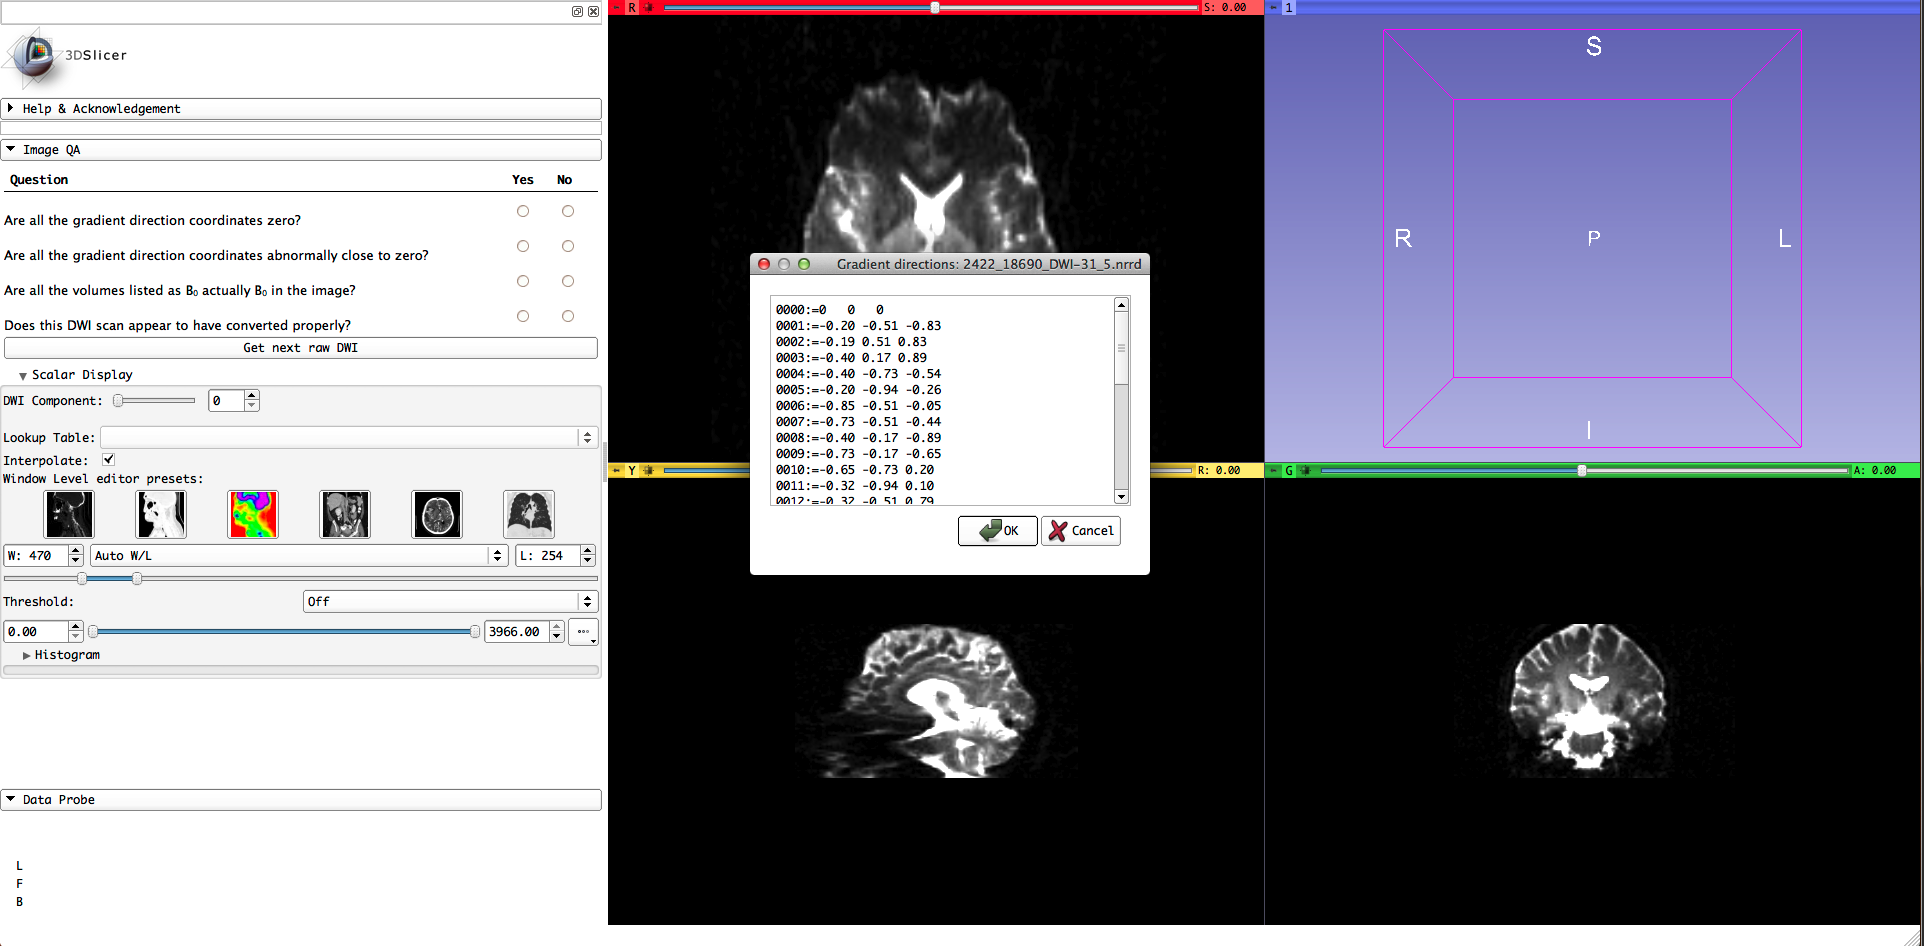Answer Yes to all gradient coordinates zero

pos(523,211)
